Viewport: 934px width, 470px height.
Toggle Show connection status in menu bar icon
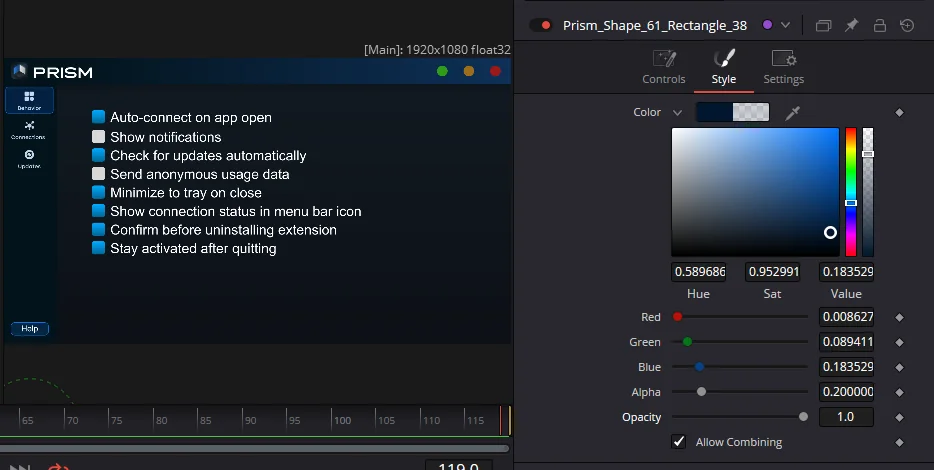coord(98,211)
